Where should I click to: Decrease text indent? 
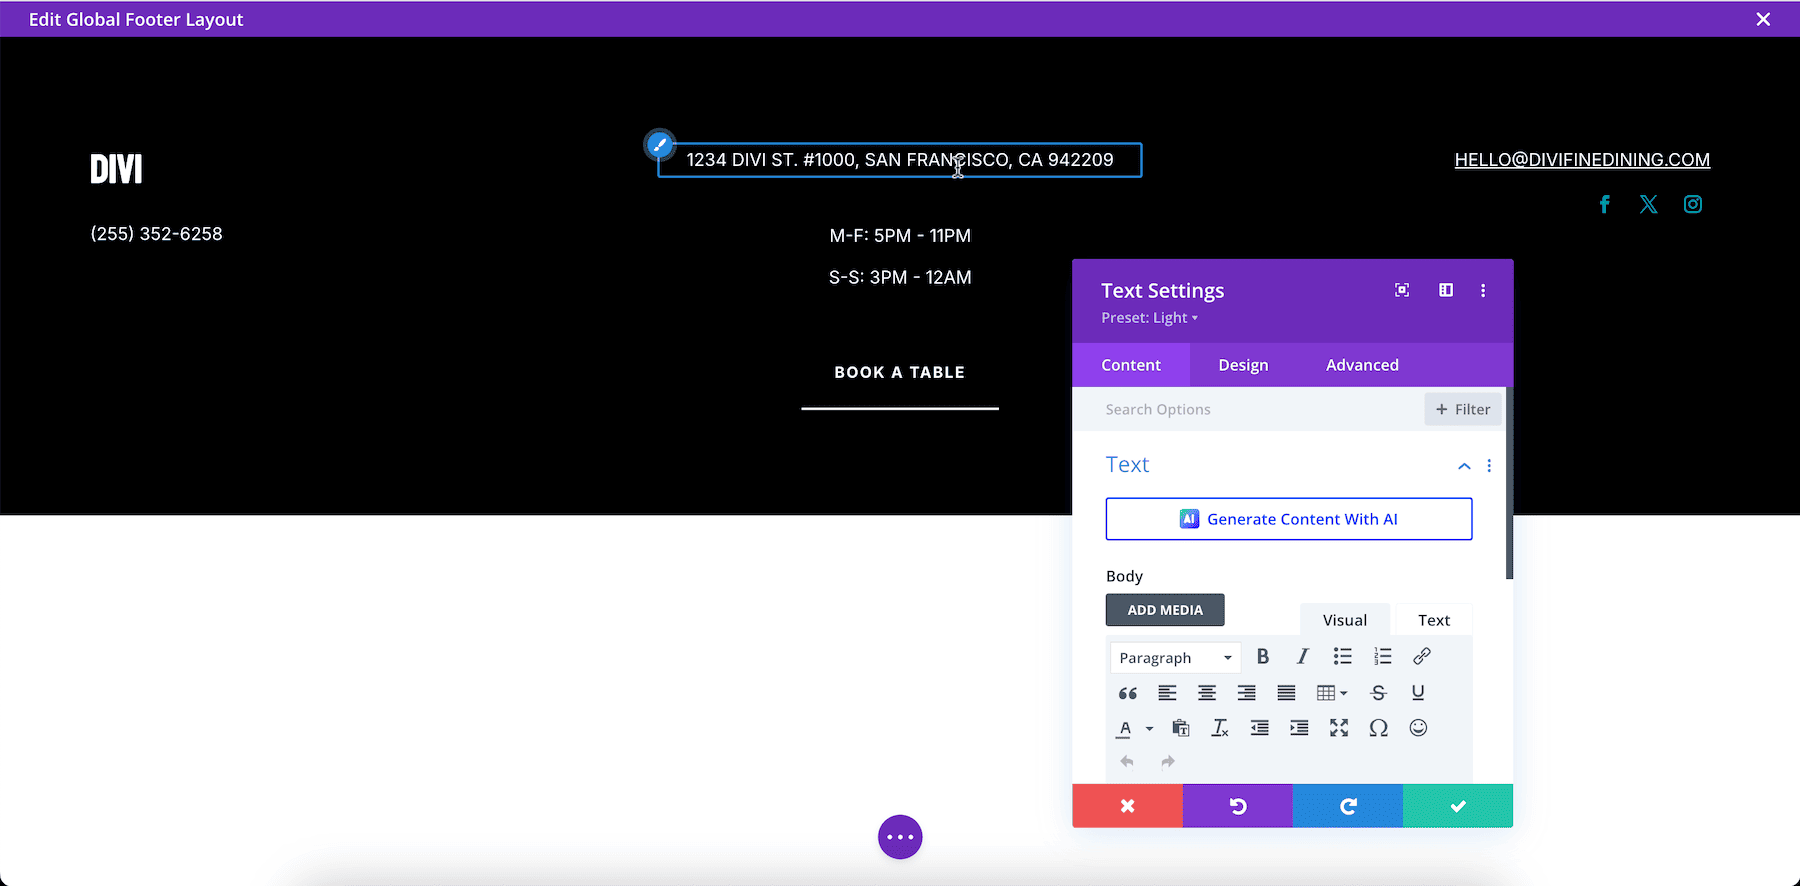click(1259, 728)
